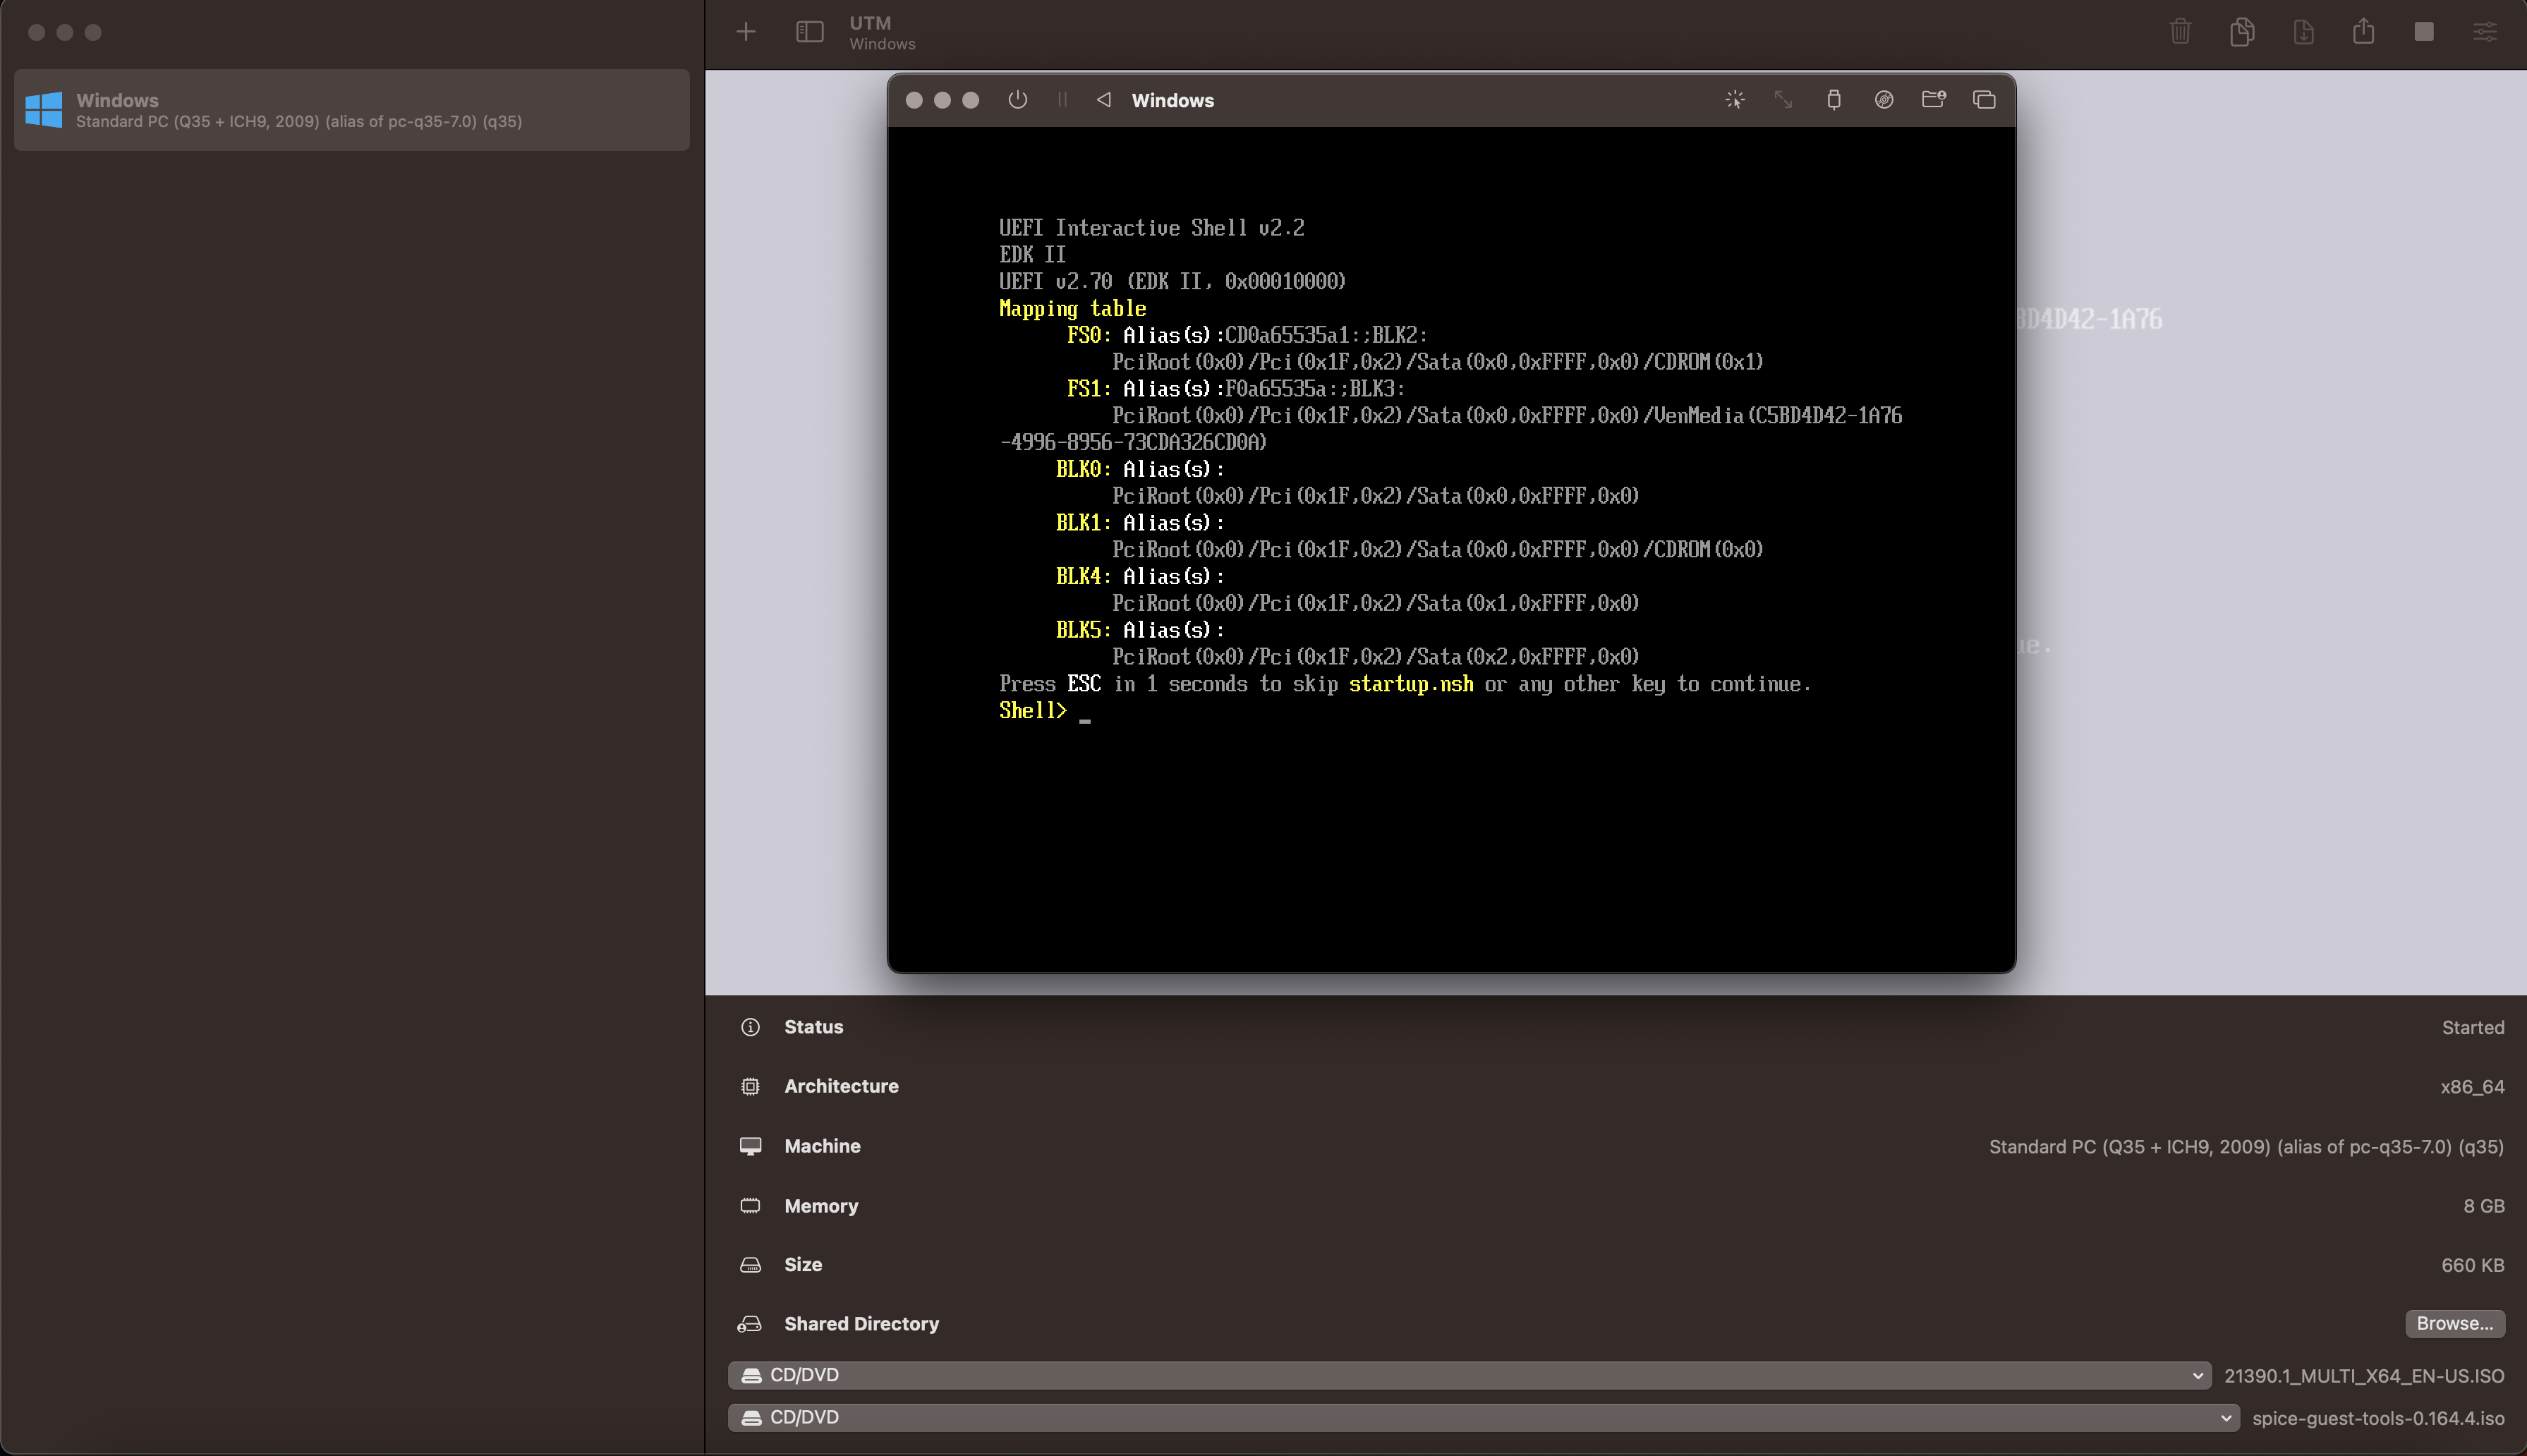Manage VM display windows
This screenshot has width=2527, height=1456.
(1984, 100)
